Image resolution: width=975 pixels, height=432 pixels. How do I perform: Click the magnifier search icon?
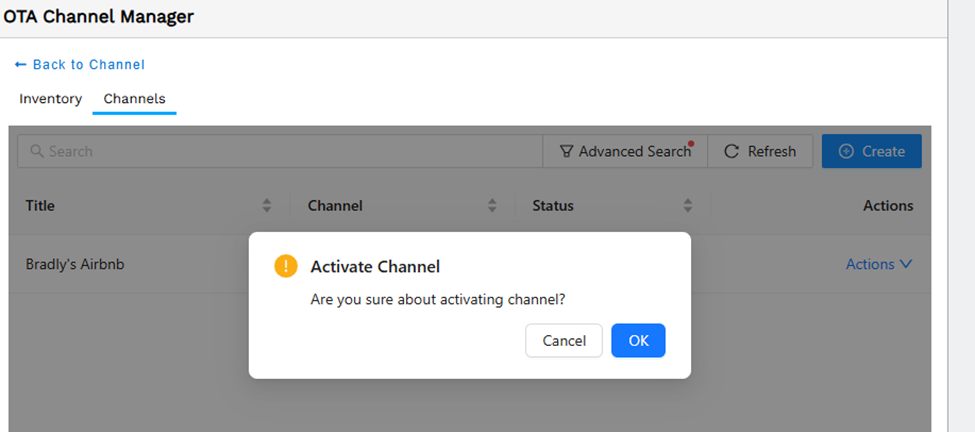tap(37, 151)
